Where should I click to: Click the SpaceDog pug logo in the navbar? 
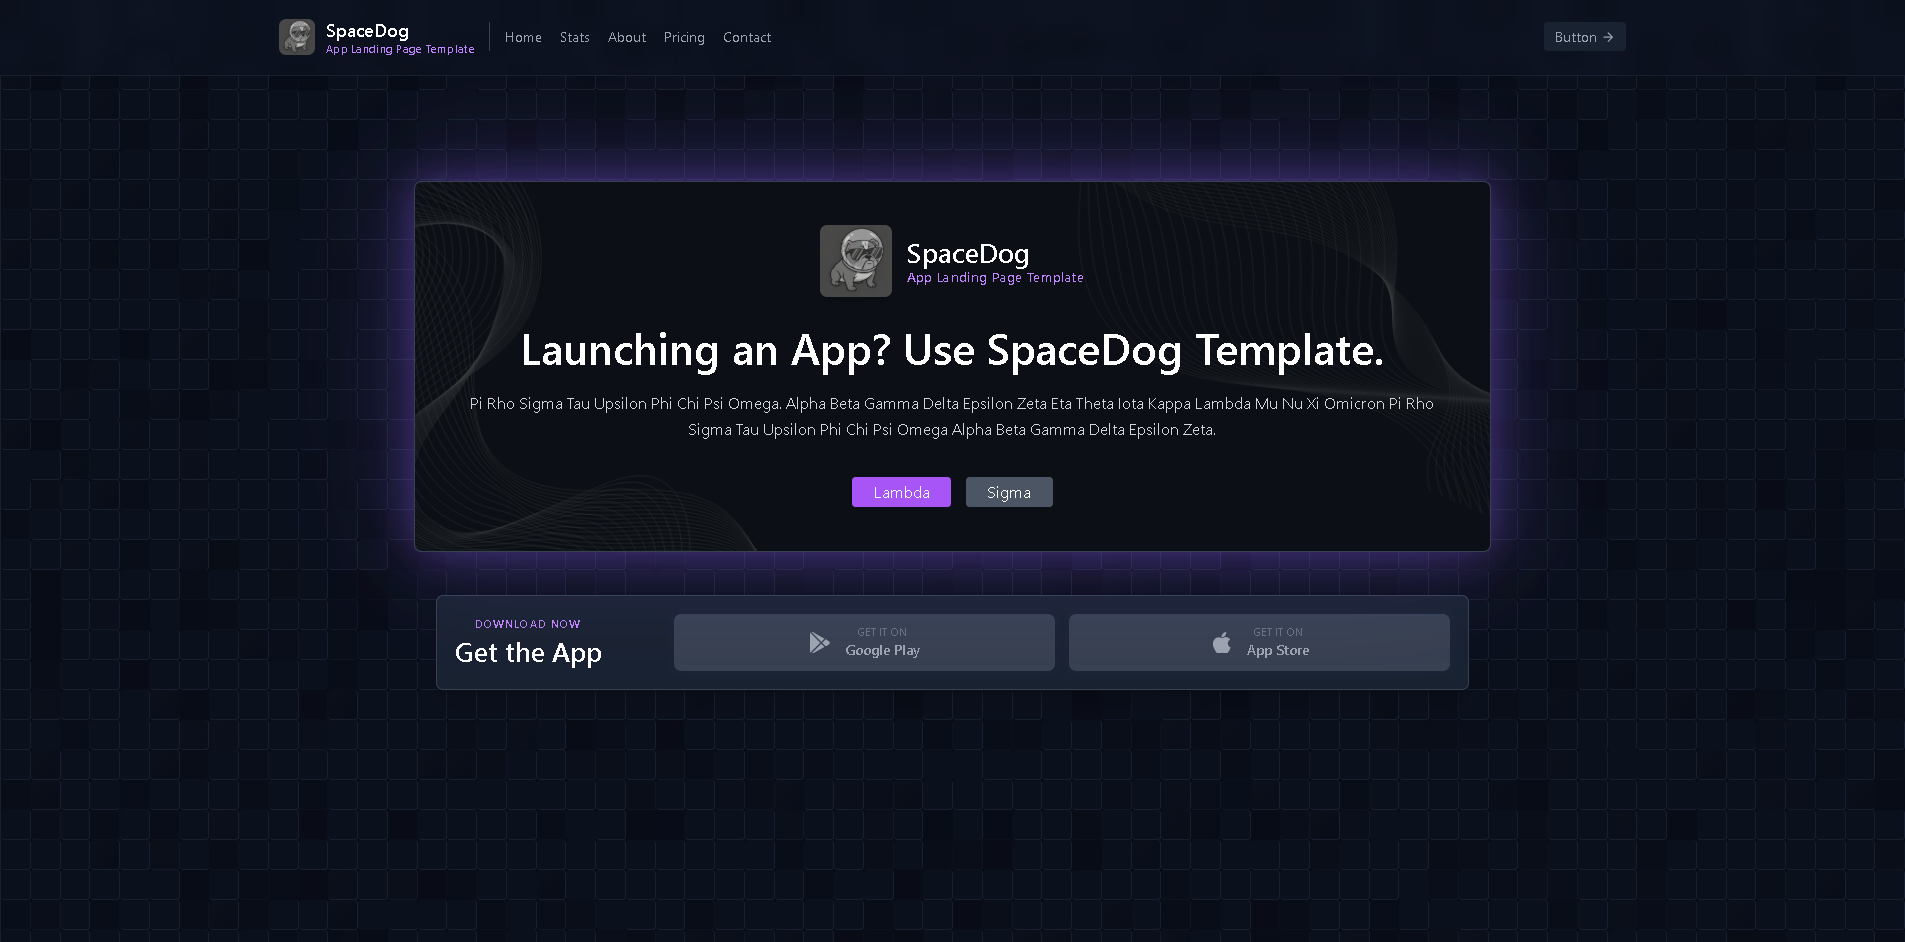pos(296,36)
